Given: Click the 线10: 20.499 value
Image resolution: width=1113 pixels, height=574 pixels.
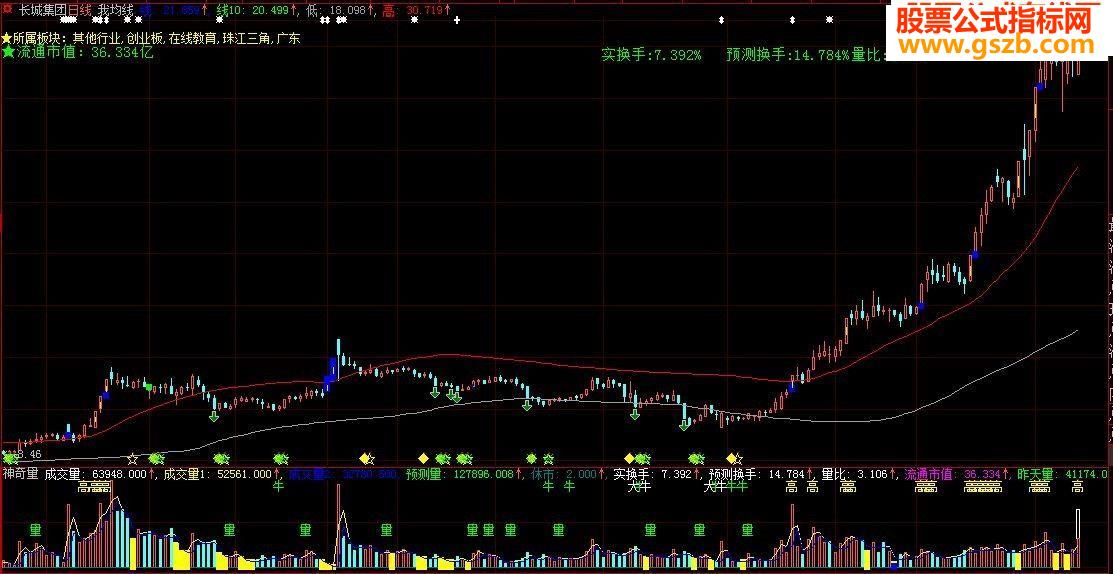Looking at the screenshot, I should click(x=252, y=11).
